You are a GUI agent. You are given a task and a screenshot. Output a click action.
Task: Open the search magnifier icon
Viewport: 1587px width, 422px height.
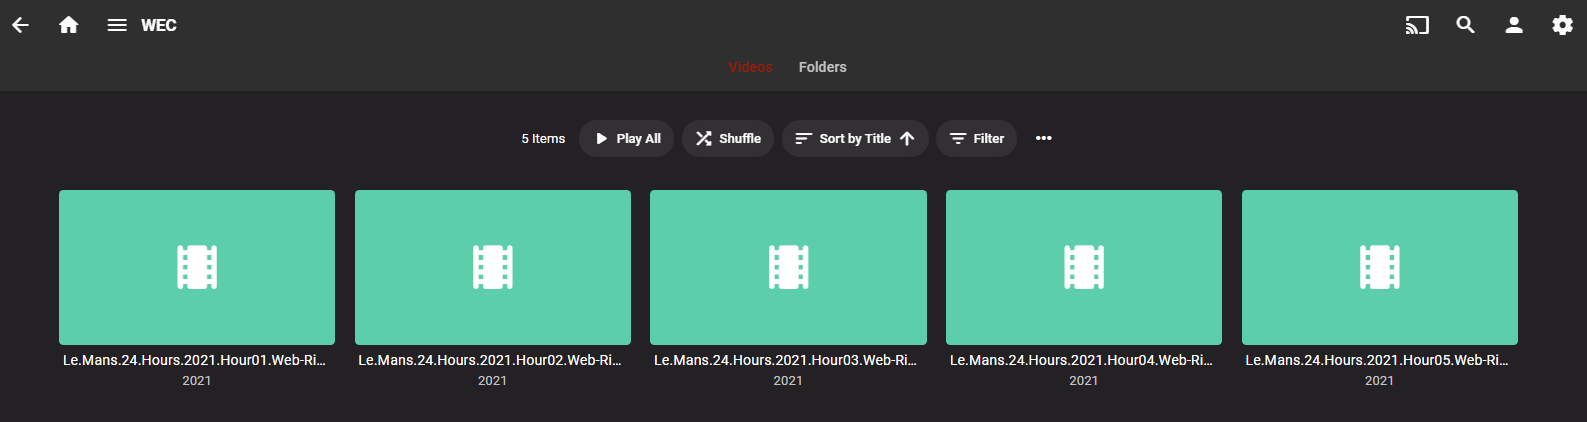pyautogui.click(x=1465, y=25)
